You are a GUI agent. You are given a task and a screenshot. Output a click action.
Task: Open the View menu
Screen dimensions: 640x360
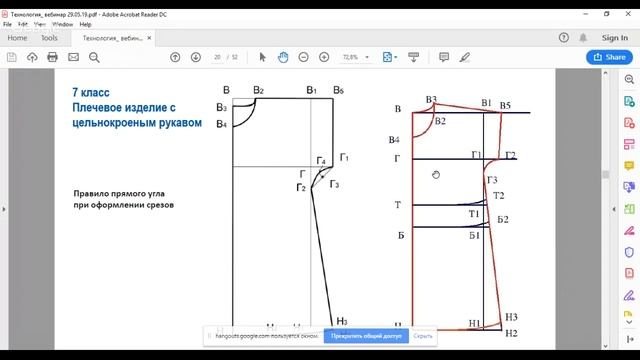point(40,24)
